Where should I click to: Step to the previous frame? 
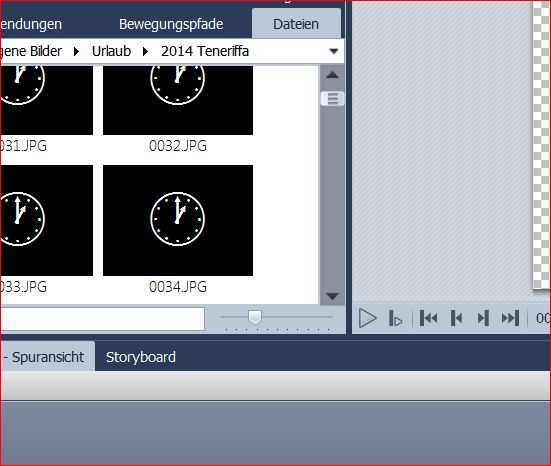click(456, 318)
